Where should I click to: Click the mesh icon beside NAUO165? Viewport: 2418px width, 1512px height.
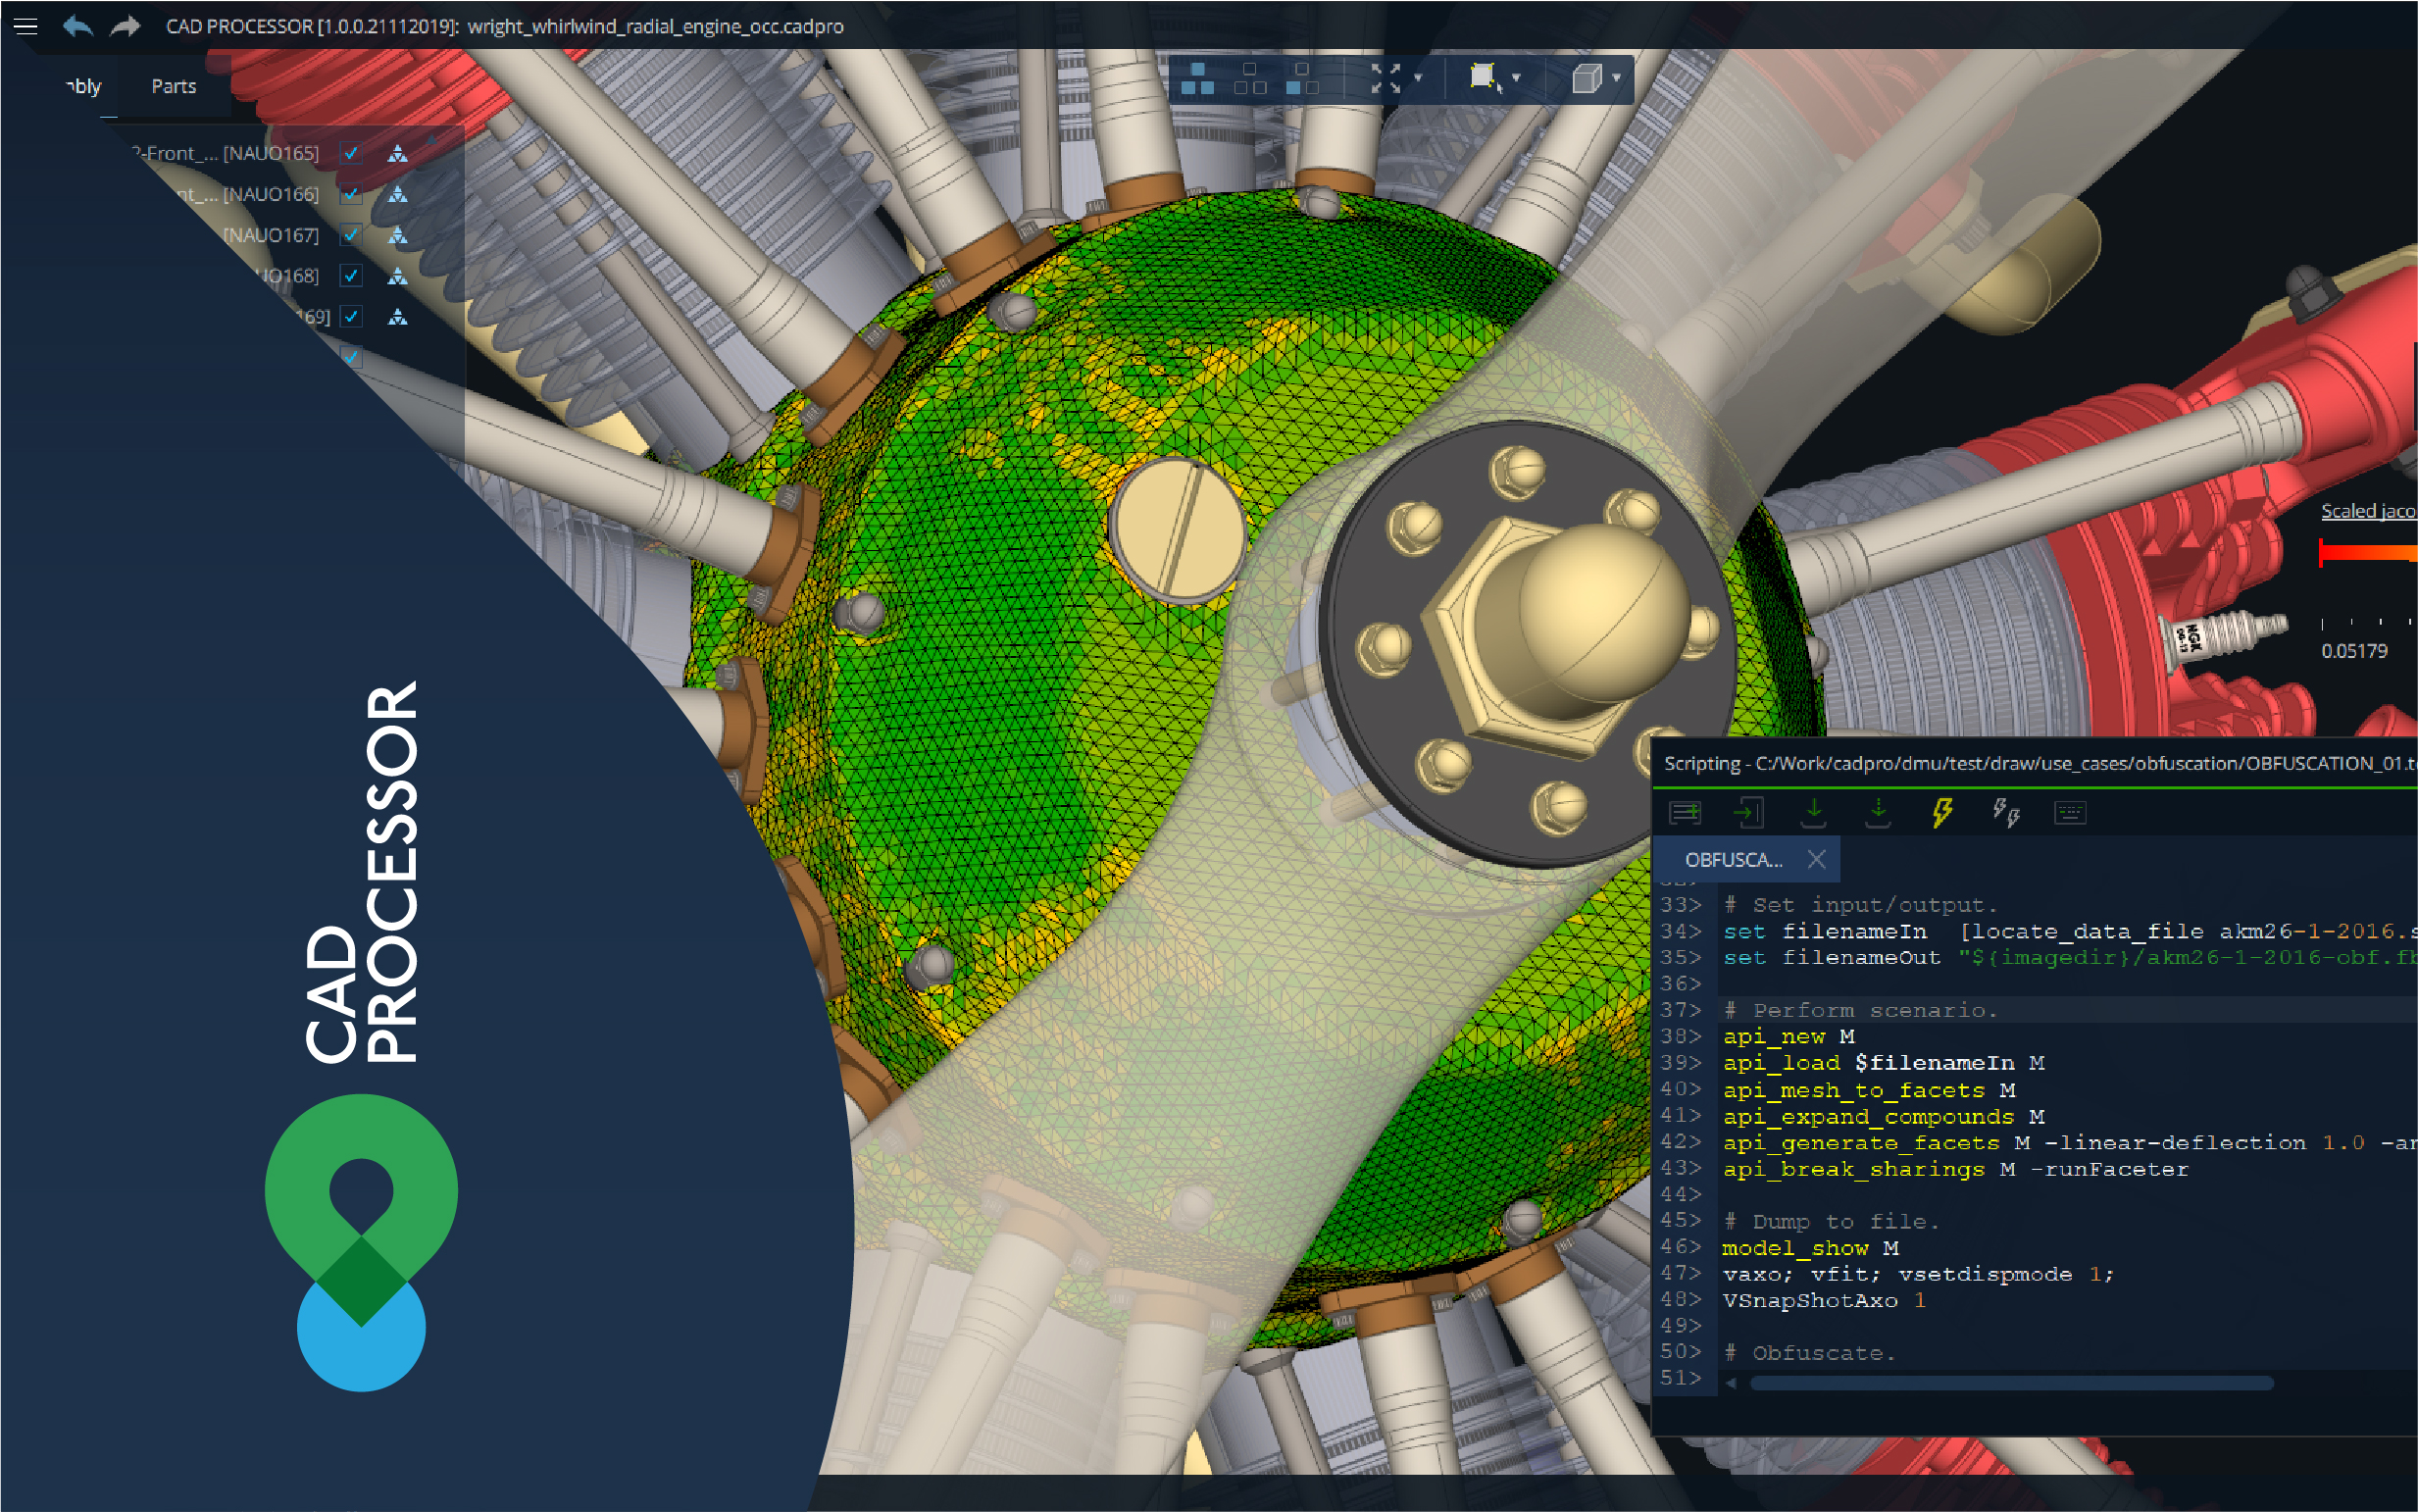click(x=398, y=153)
